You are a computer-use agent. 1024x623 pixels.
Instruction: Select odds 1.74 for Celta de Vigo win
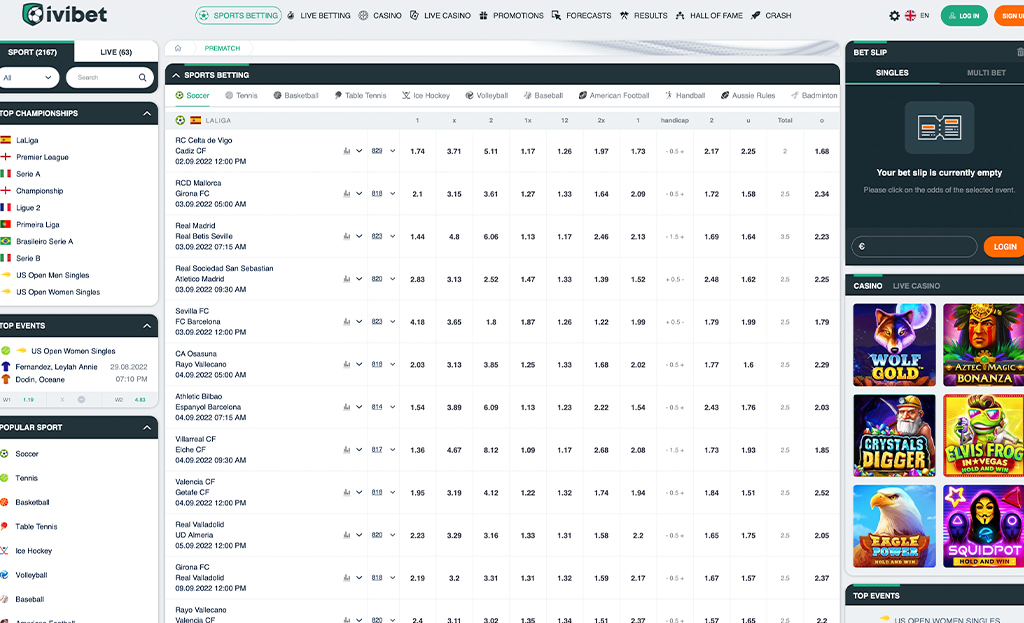click(x=417, y=152)
